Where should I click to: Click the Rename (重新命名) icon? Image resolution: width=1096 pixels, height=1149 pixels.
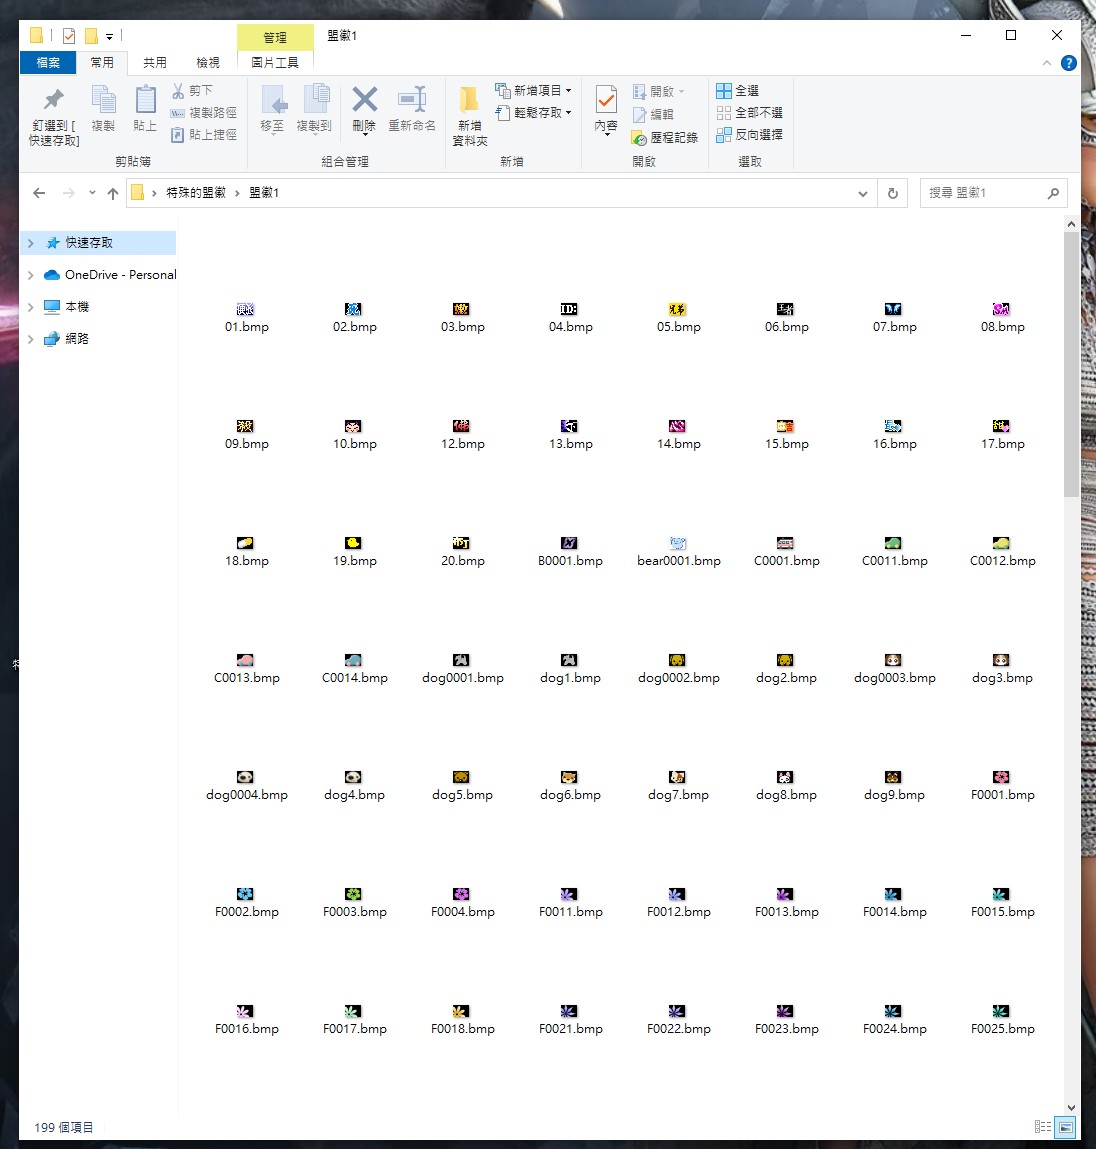[412, 100]
